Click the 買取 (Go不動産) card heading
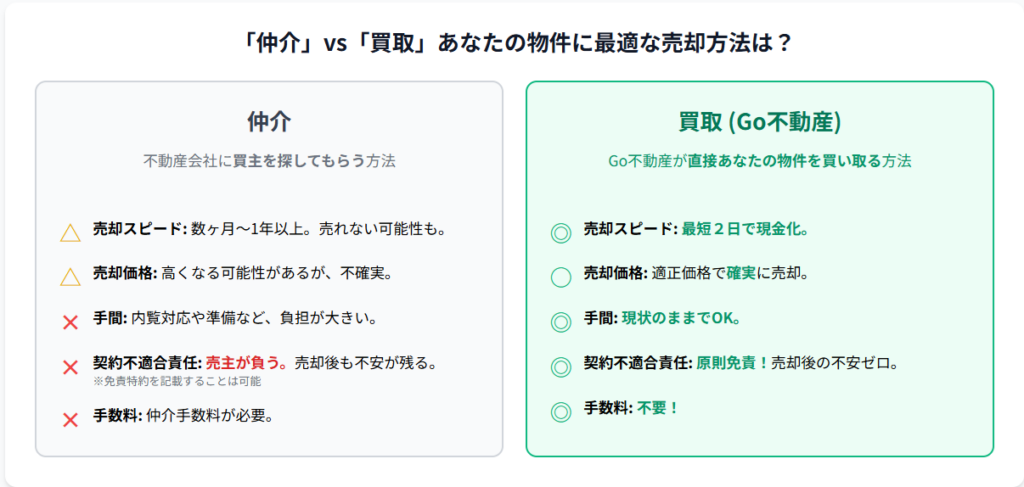The width and height of the screenshot is (1024, 487). 760,122
